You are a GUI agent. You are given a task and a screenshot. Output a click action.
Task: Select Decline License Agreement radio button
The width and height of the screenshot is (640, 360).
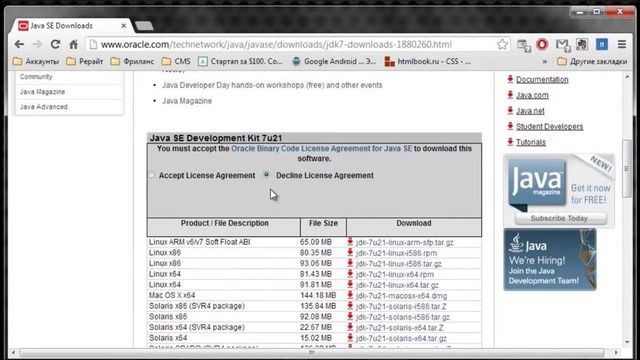[x=266, y=175]
